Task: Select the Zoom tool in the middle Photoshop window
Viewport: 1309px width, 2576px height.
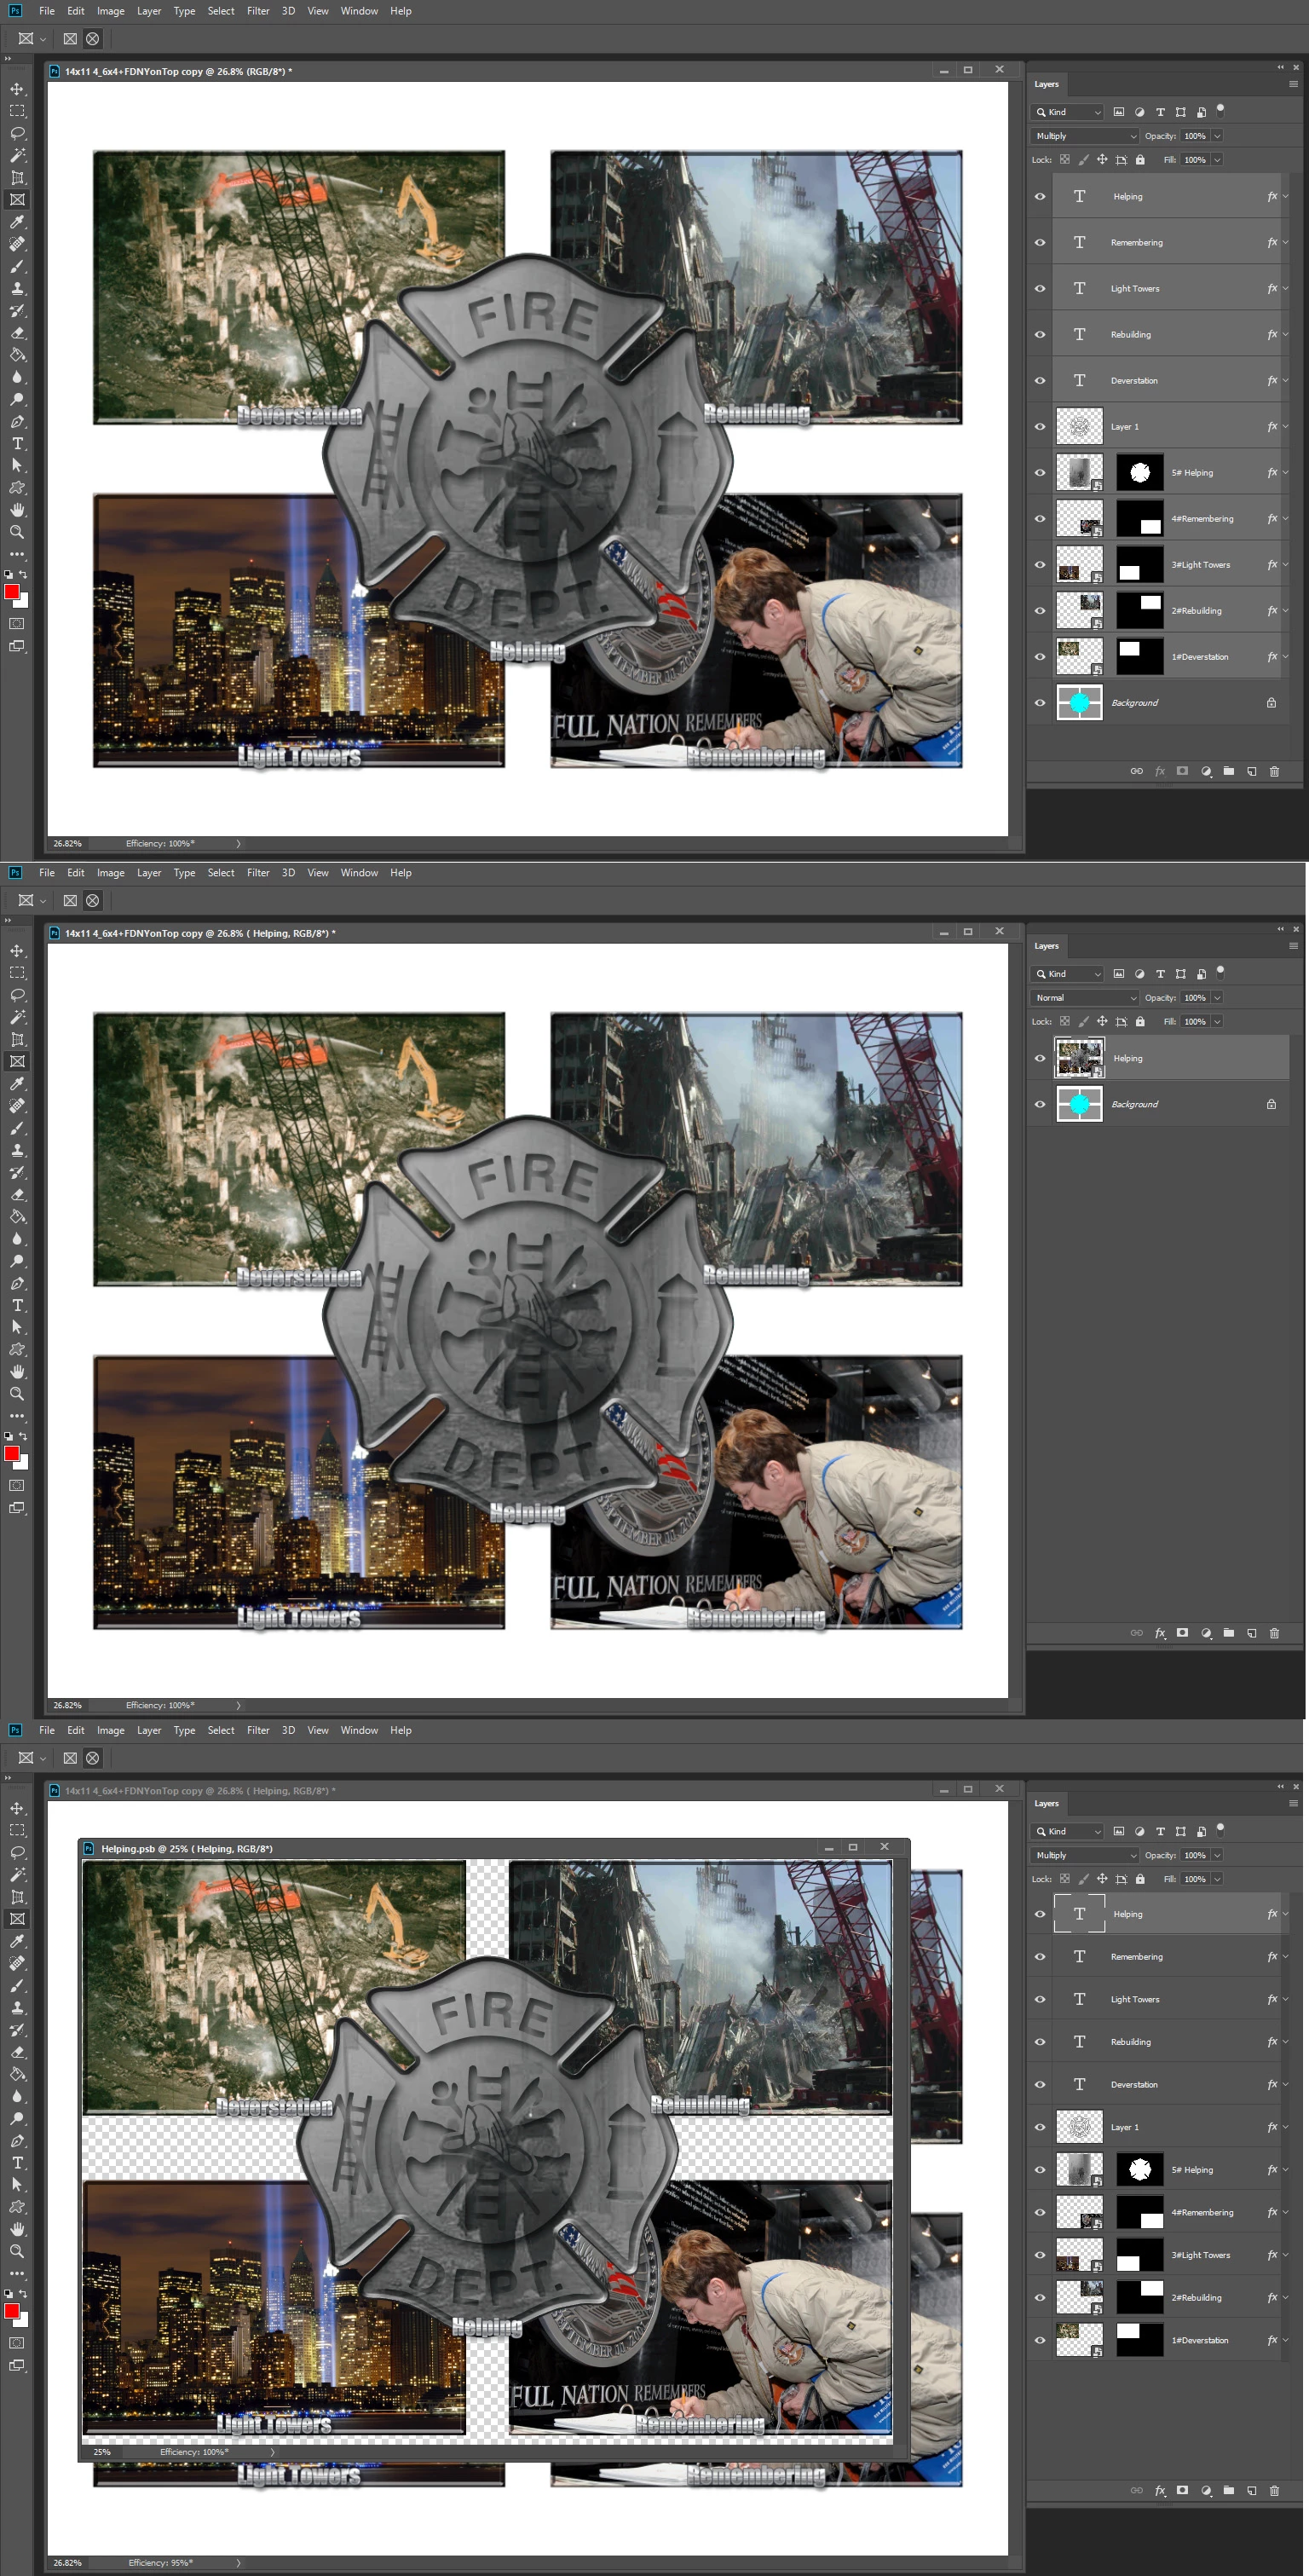Action: coord(17,1394)
